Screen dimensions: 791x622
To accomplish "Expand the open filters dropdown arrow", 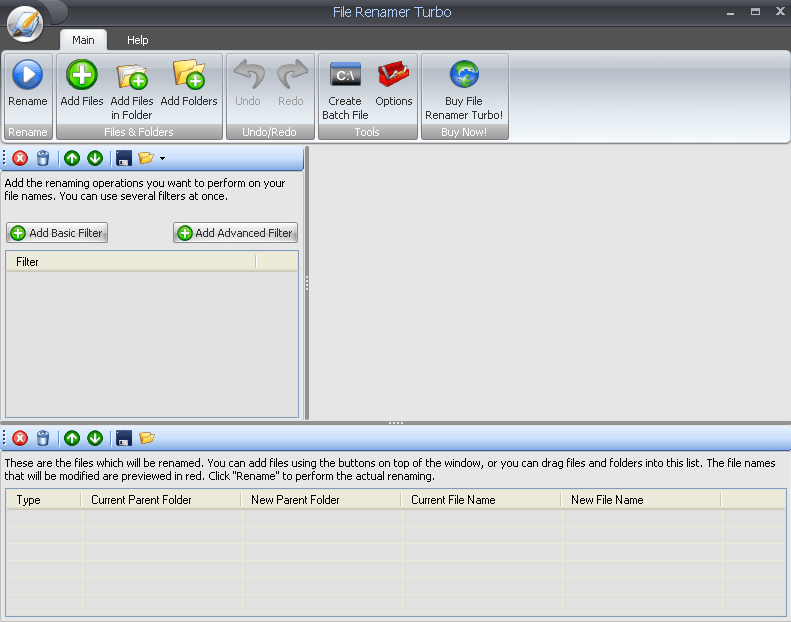I will [162, 158].
